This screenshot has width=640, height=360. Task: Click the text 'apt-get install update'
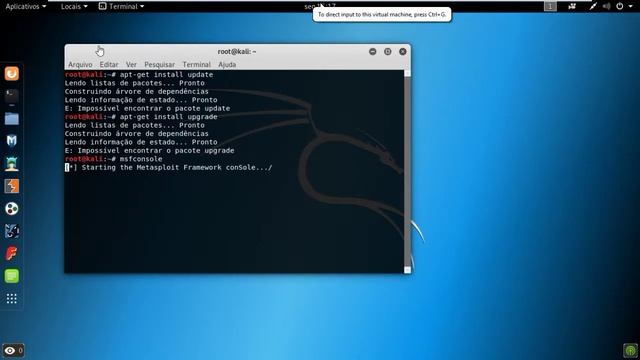point(166,75)
